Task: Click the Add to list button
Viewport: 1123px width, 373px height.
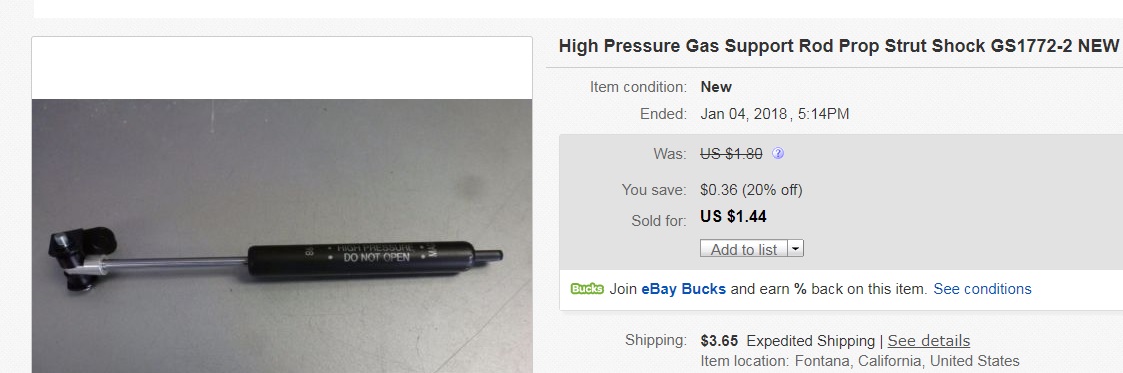Action: pos(744,249)
